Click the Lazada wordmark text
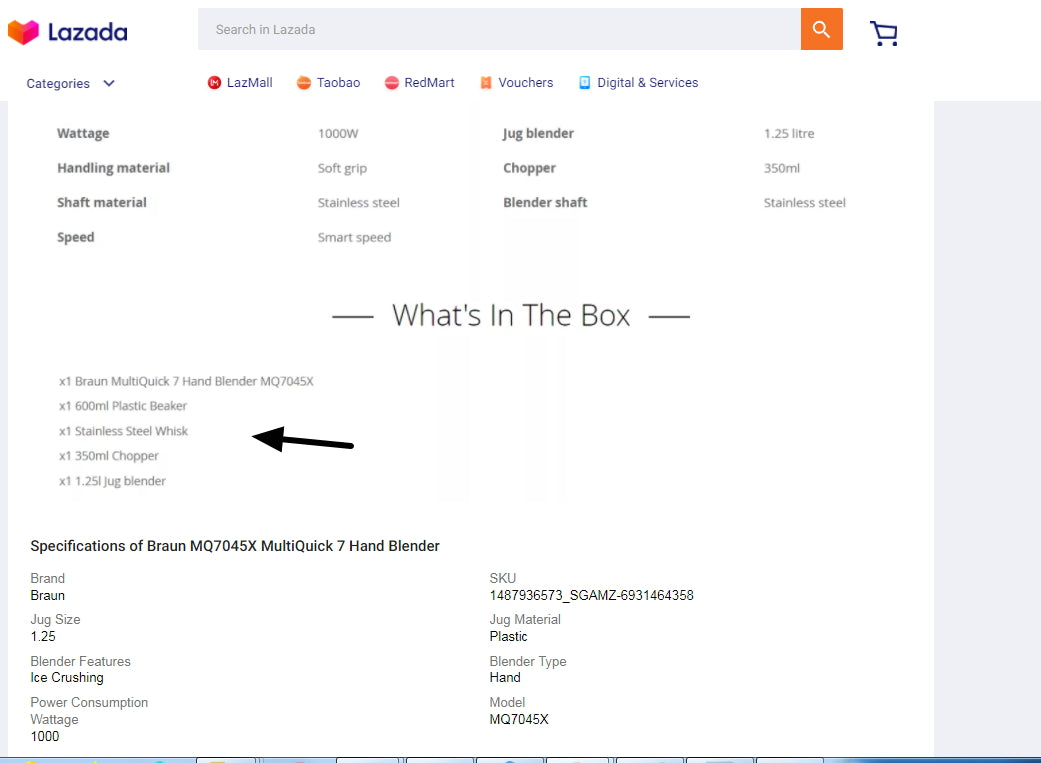This screenshot has width=1041, height=763. pyautogui.click(x=88, y=33)
